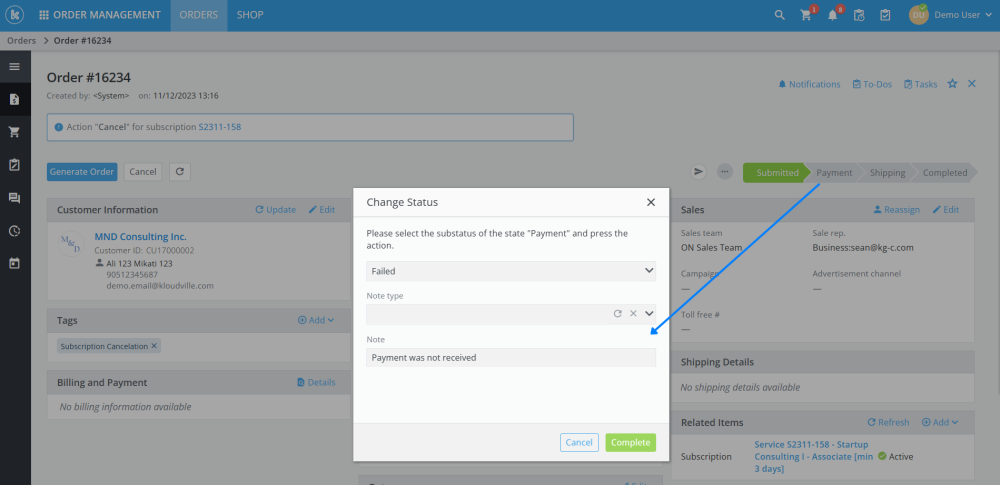
Task: Cancel the Change Status dialog
Action: 579,442
